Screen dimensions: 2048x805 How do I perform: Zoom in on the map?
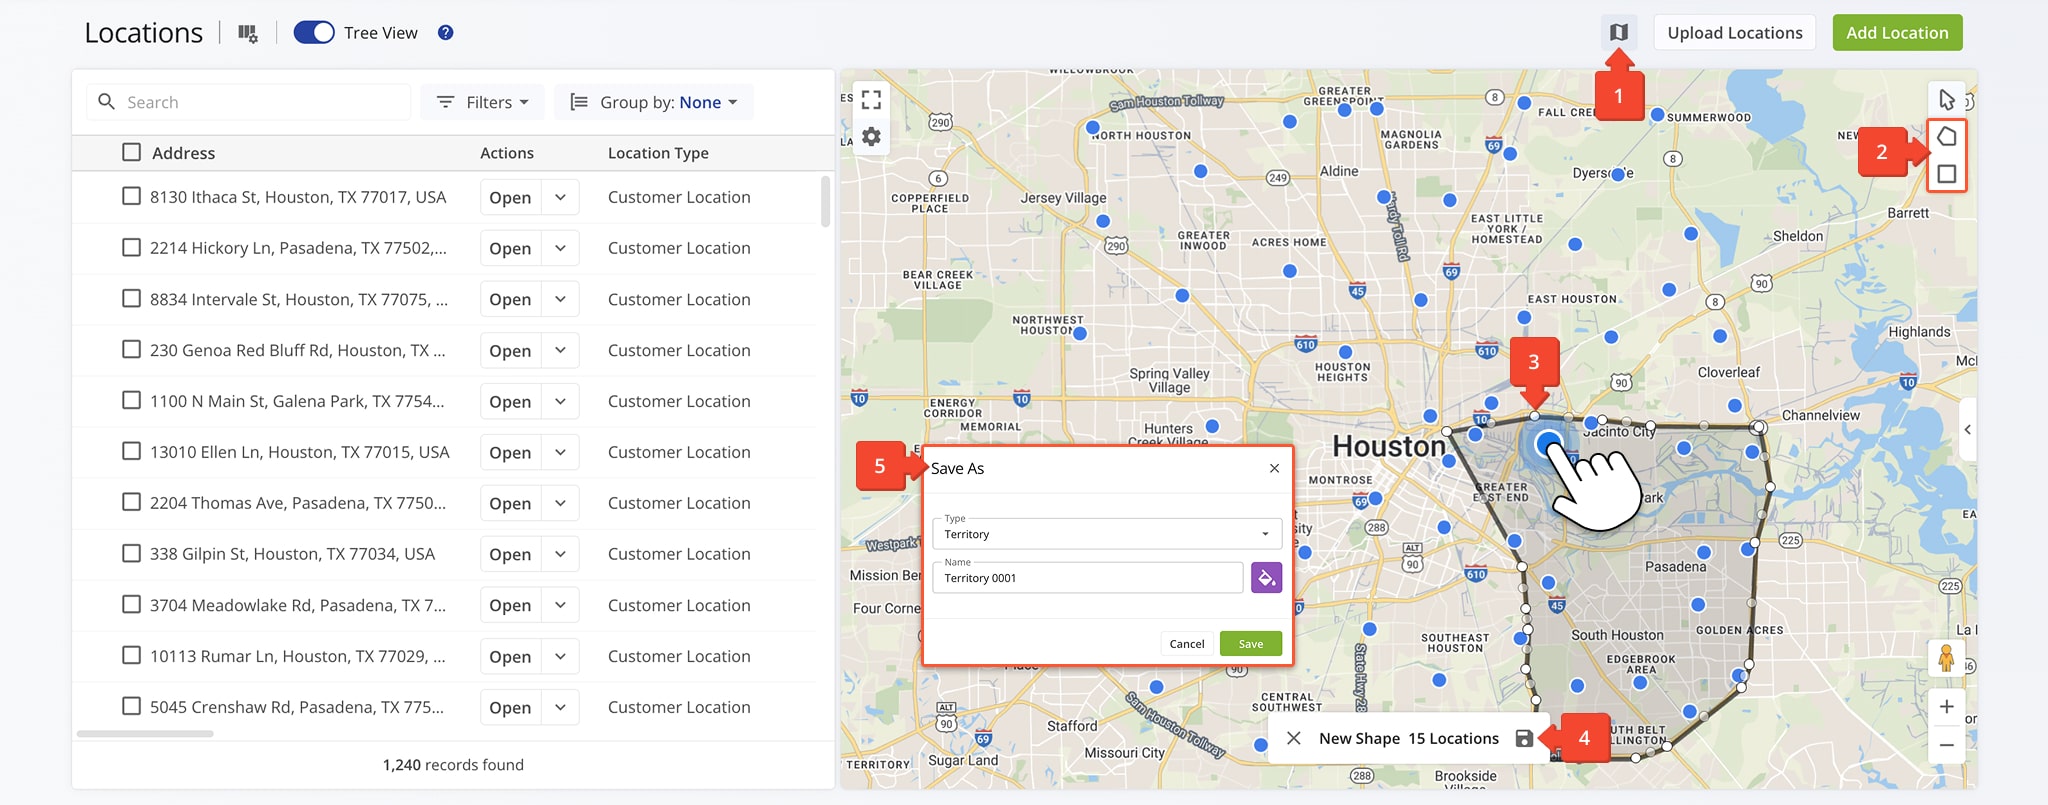point(1946,707)
